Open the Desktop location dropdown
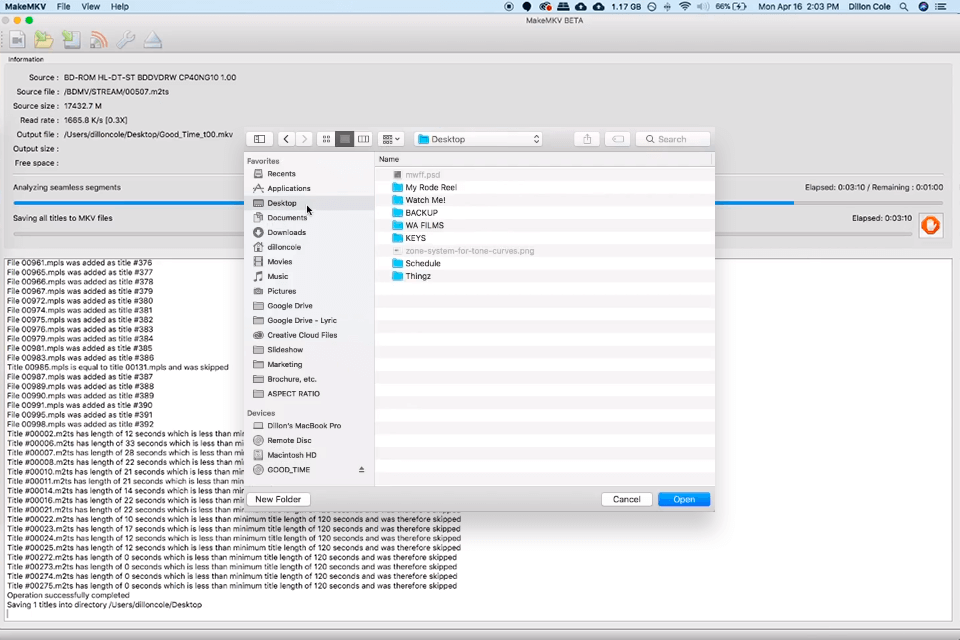This screenshot has width=960, height=640. click(478, 139)
